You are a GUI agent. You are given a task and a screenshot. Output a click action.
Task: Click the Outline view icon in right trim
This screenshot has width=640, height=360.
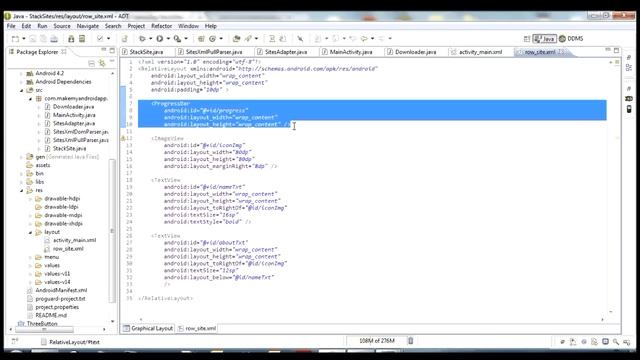click(x=629, y=67)
